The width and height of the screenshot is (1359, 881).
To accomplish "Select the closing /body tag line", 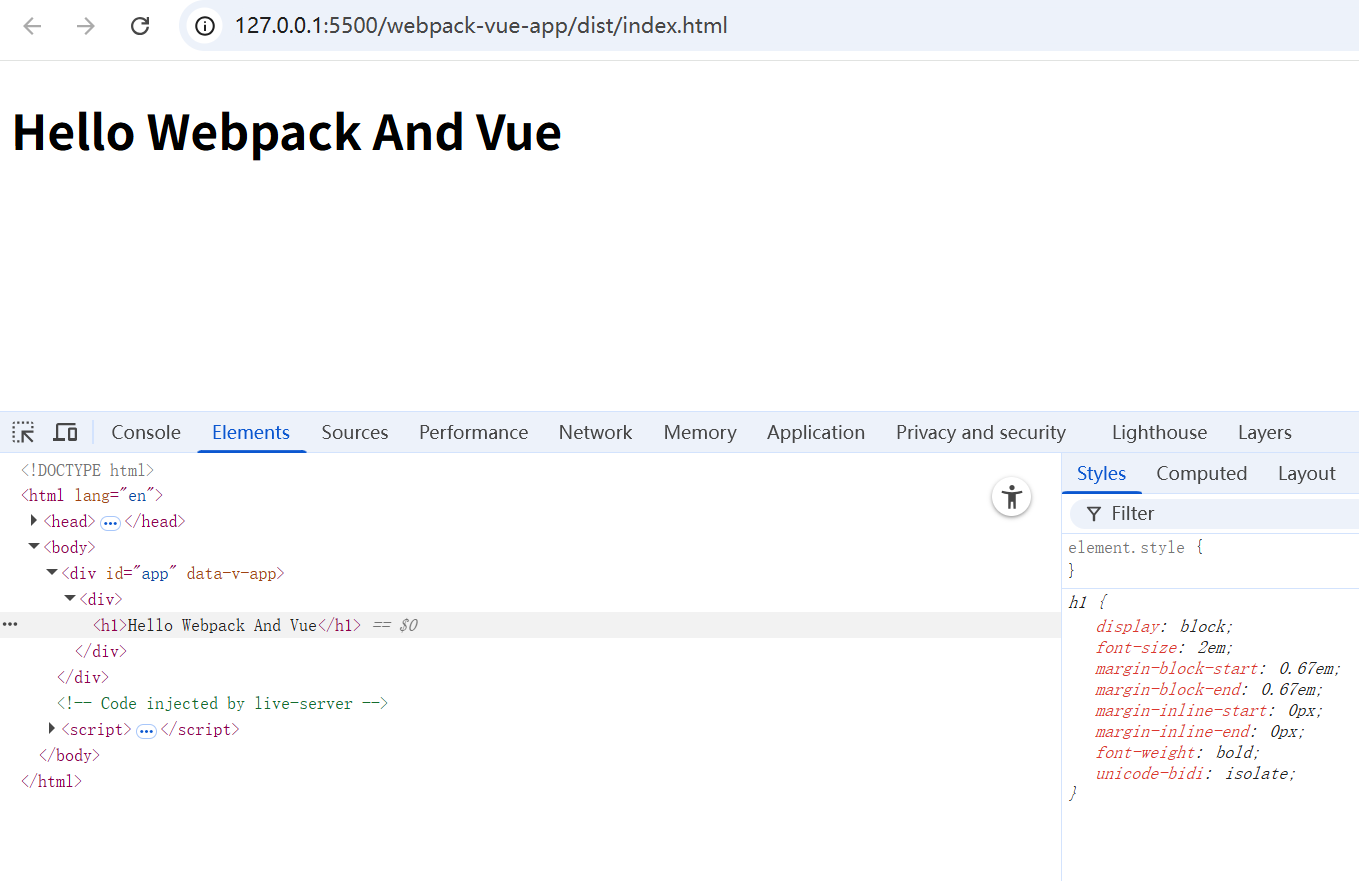I will tap(69, 755).
